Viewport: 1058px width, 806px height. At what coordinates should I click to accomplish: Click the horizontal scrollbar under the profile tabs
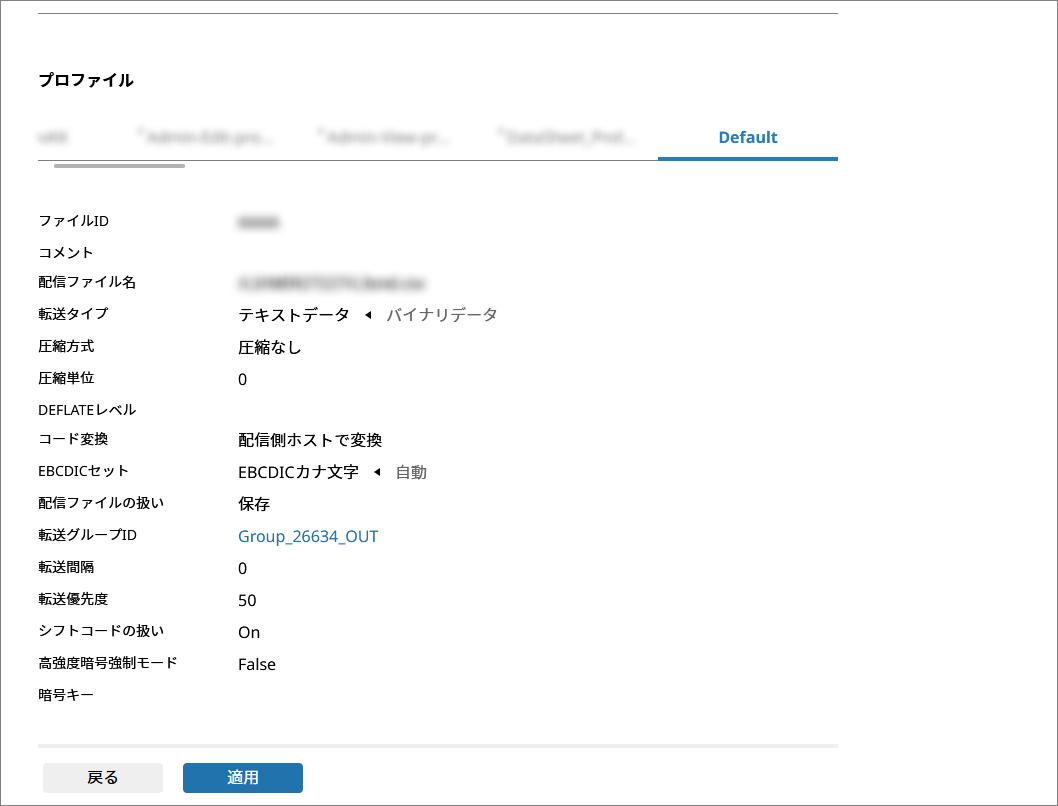pos(119,166)
